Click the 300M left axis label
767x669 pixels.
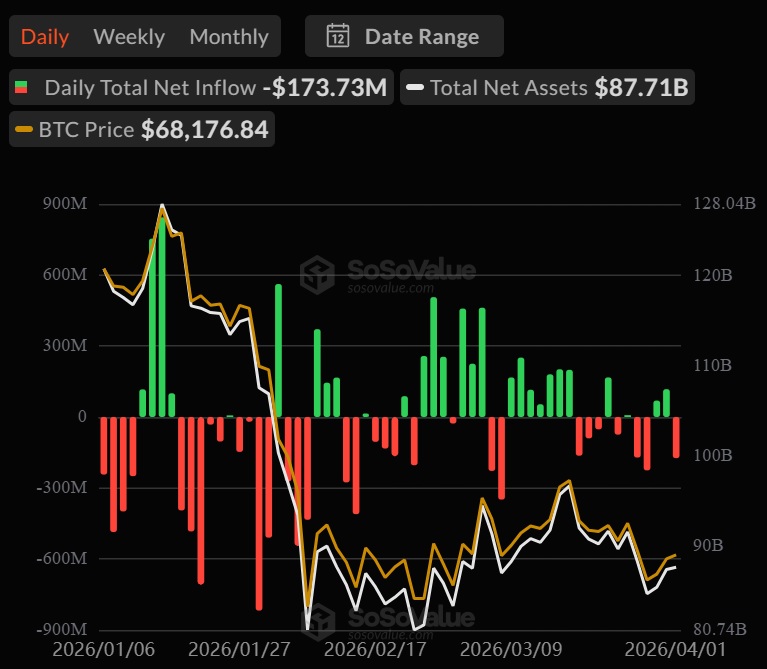click(65, 345)
